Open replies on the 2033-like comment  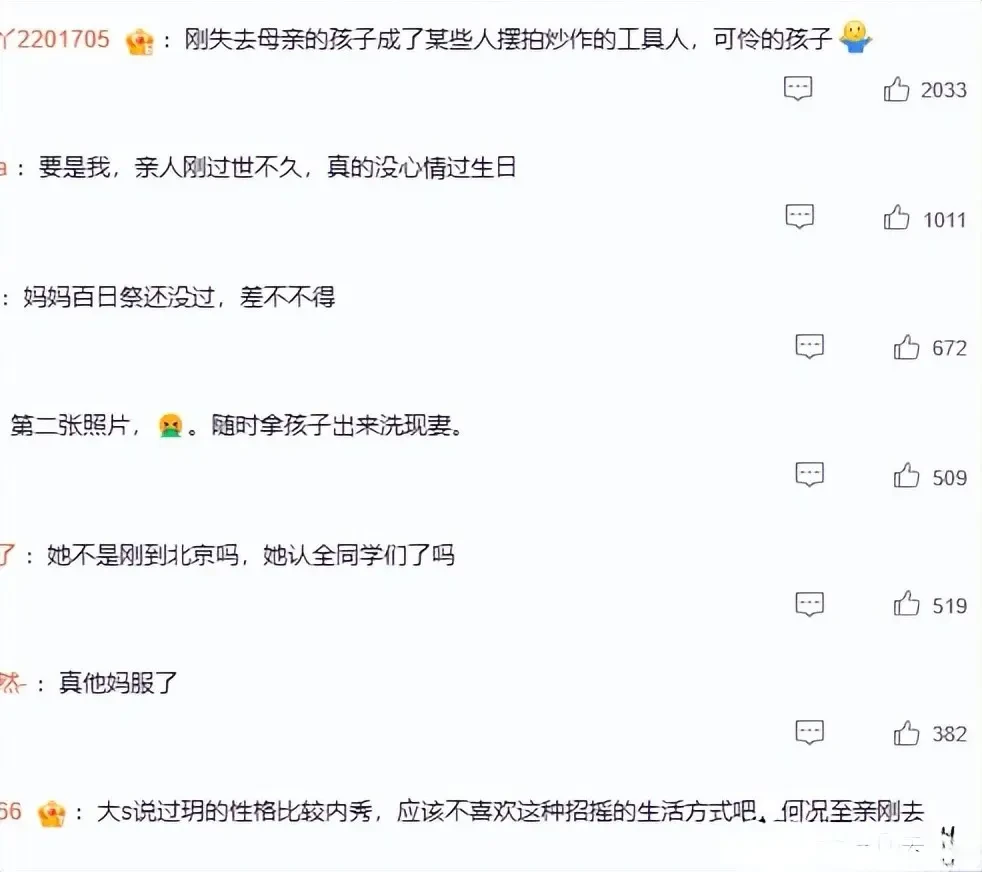click(798, 88)
